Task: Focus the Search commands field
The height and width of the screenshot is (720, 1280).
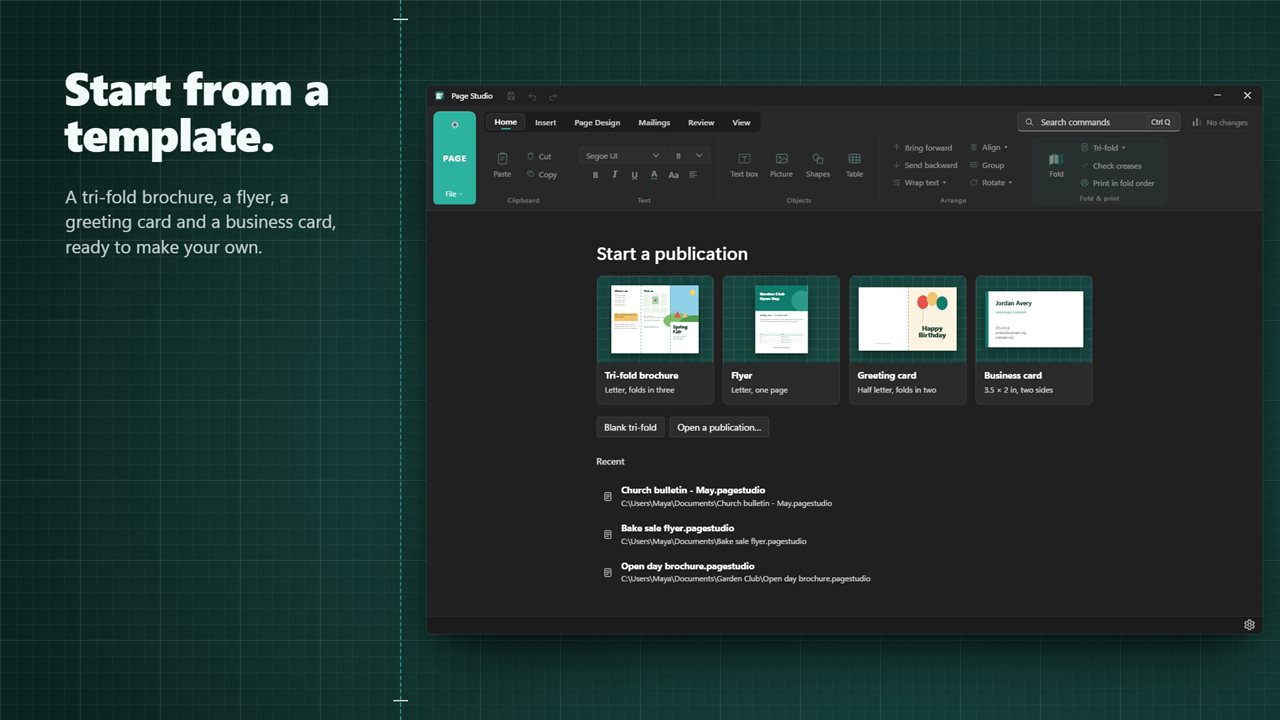Action: pos(1099,122)
